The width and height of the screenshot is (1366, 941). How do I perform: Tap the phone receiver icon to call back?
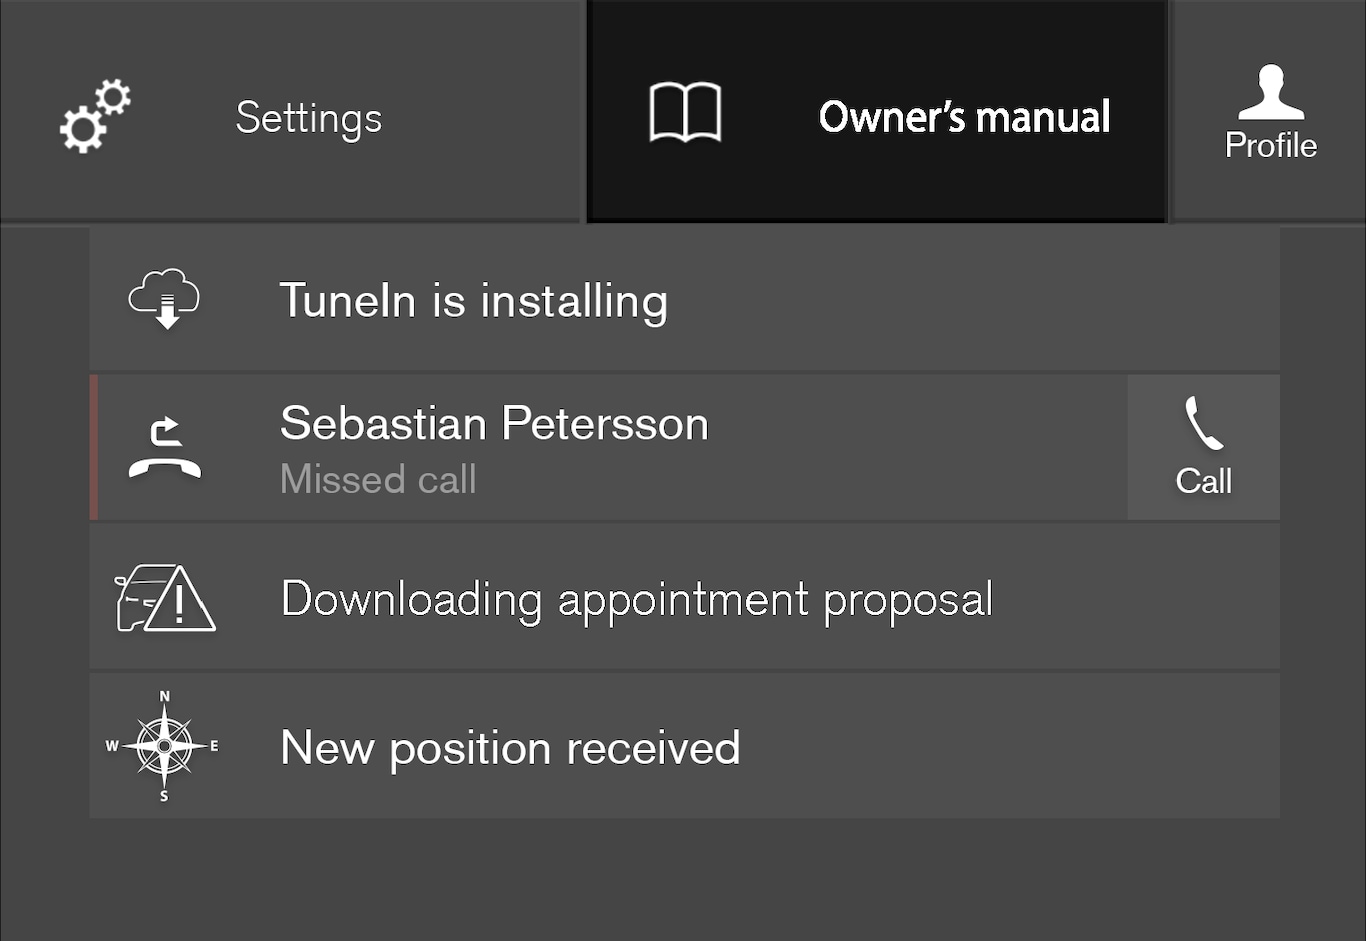[x=1203, y=424]
